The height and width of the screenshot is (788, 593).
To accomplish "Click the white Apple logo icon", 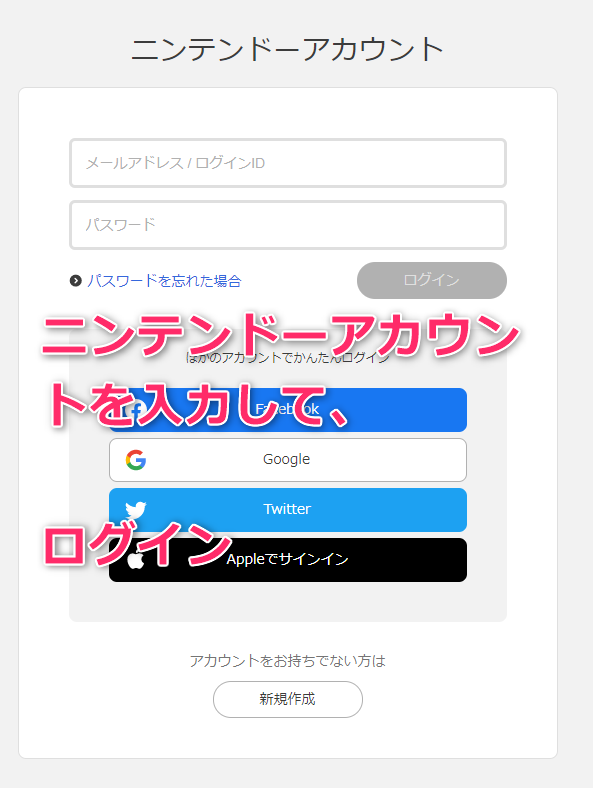I will [x=136, y=559].
